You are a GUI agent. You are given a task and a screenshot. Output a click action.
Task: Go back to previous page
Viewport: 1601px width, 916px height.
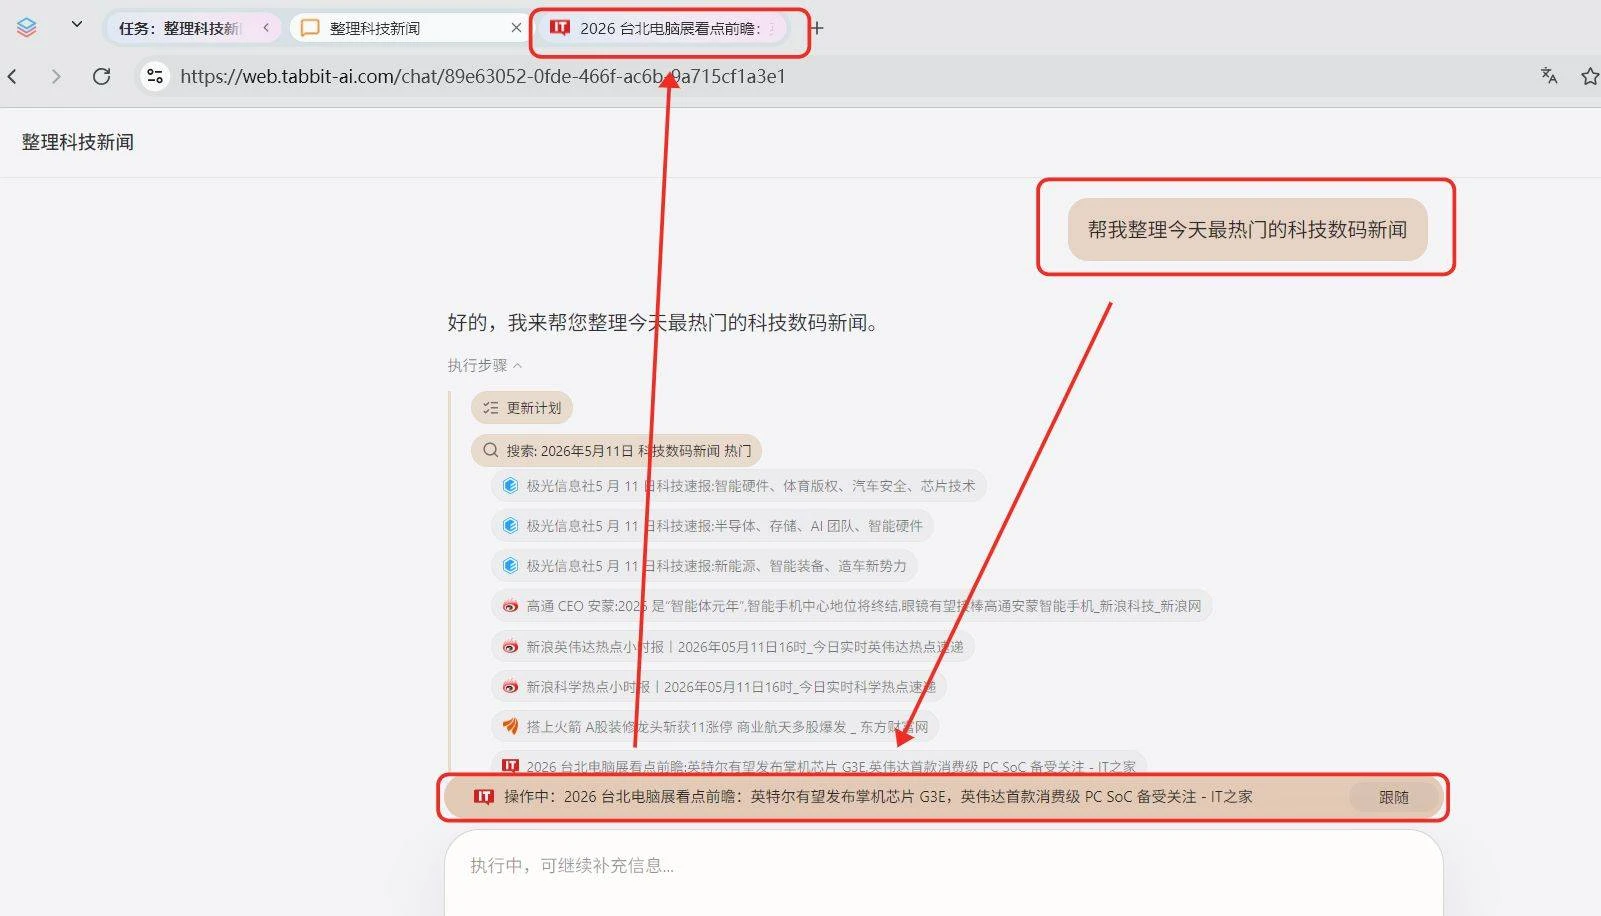[12, 76]
